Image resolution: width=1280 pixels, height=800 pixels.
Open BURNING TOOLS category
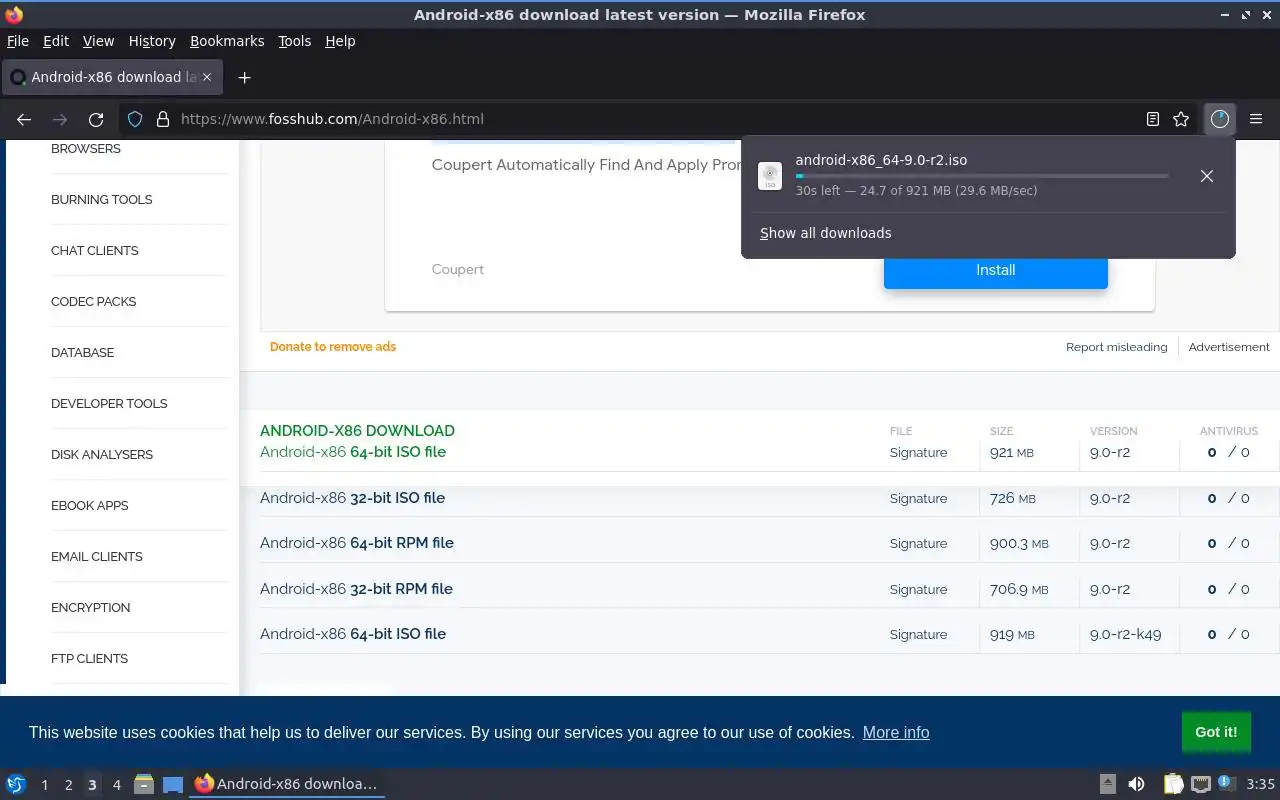102,200
